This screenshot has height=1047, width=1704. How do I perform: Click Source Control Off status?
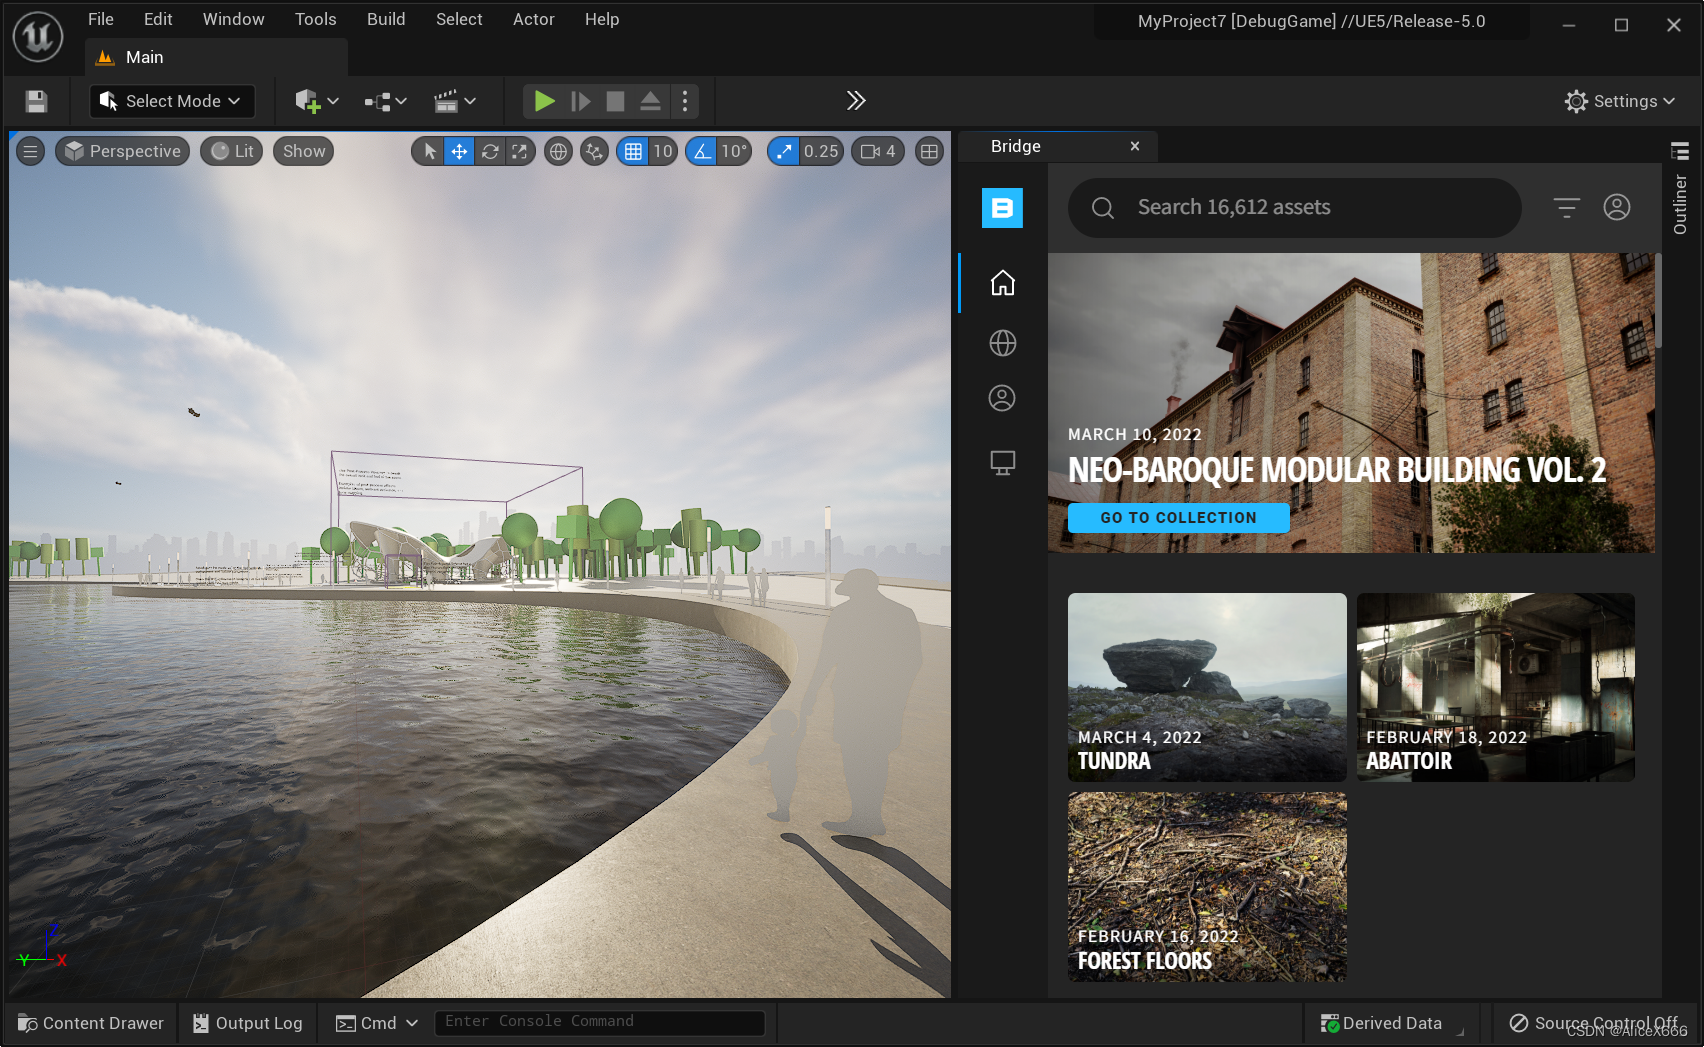pos(1594,1023)
